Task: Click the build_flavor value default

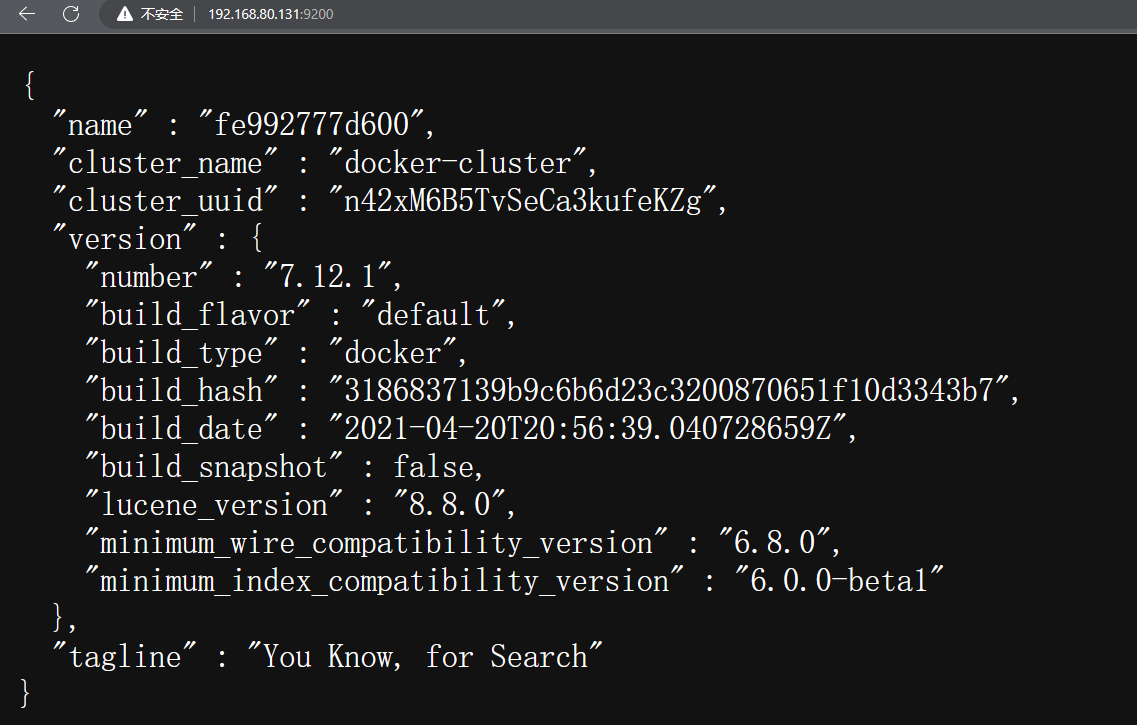Action: point(433,315)
